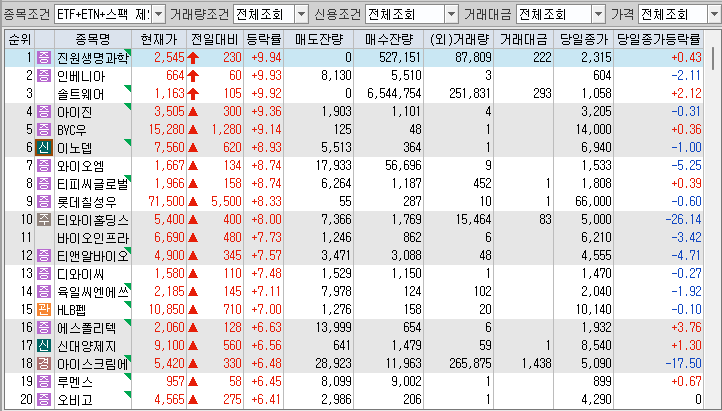Click the up triangle for 아이진

(193, 111)
